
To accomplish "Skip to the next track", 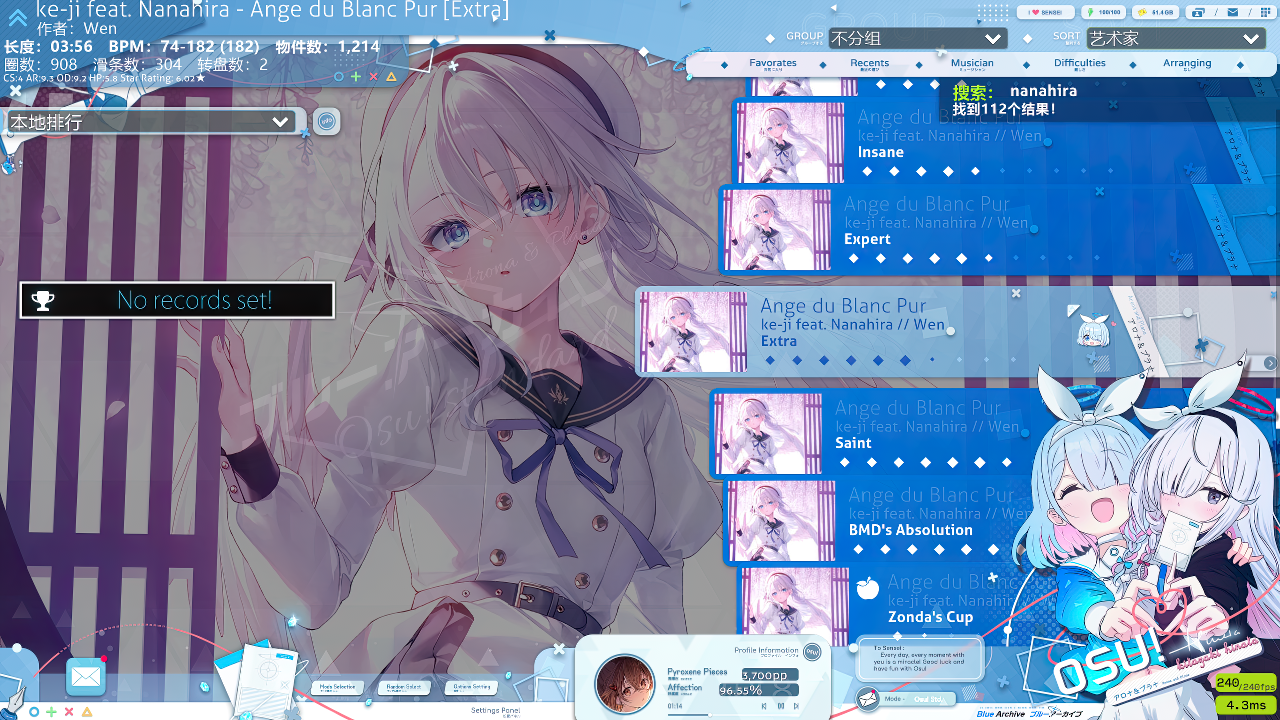I will [796, 706].
